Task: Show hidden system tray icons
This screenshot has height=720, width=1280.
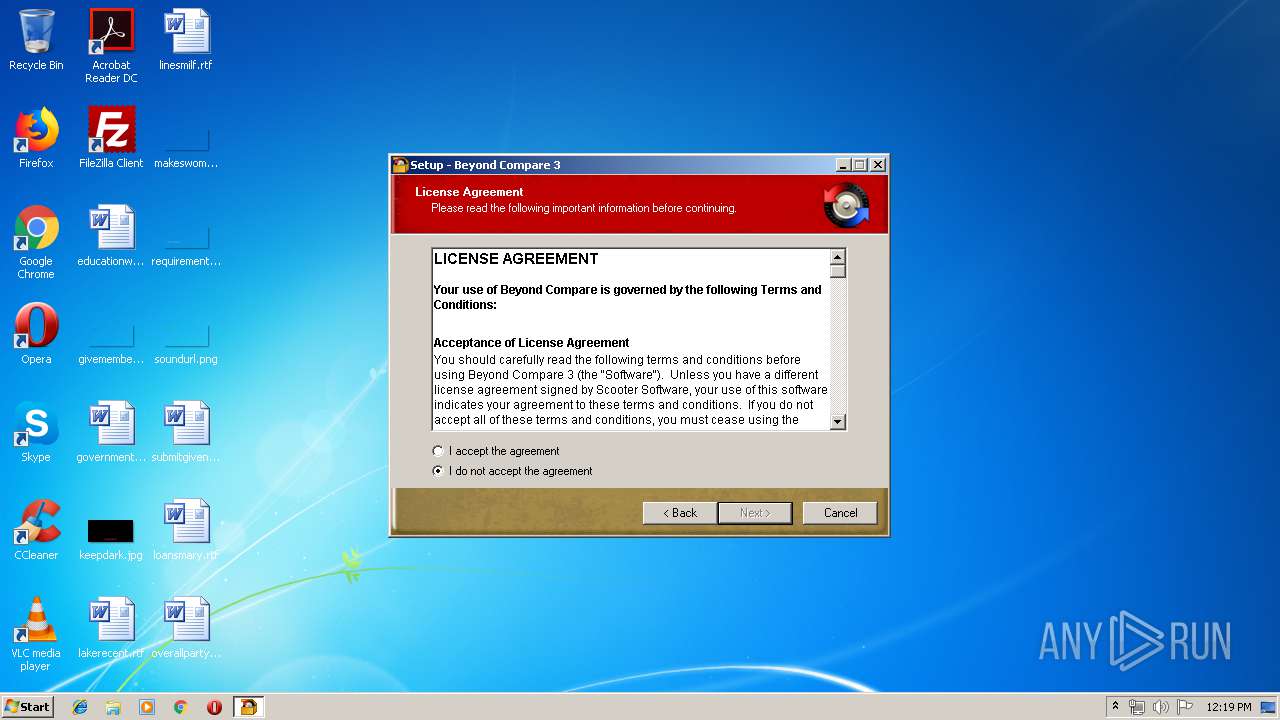Action: coord(1115,706)
